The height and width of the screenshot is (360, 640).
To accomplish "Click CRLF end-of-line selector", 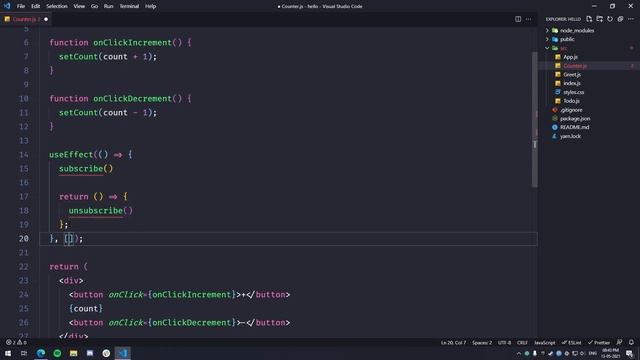I will click(522, 342).
